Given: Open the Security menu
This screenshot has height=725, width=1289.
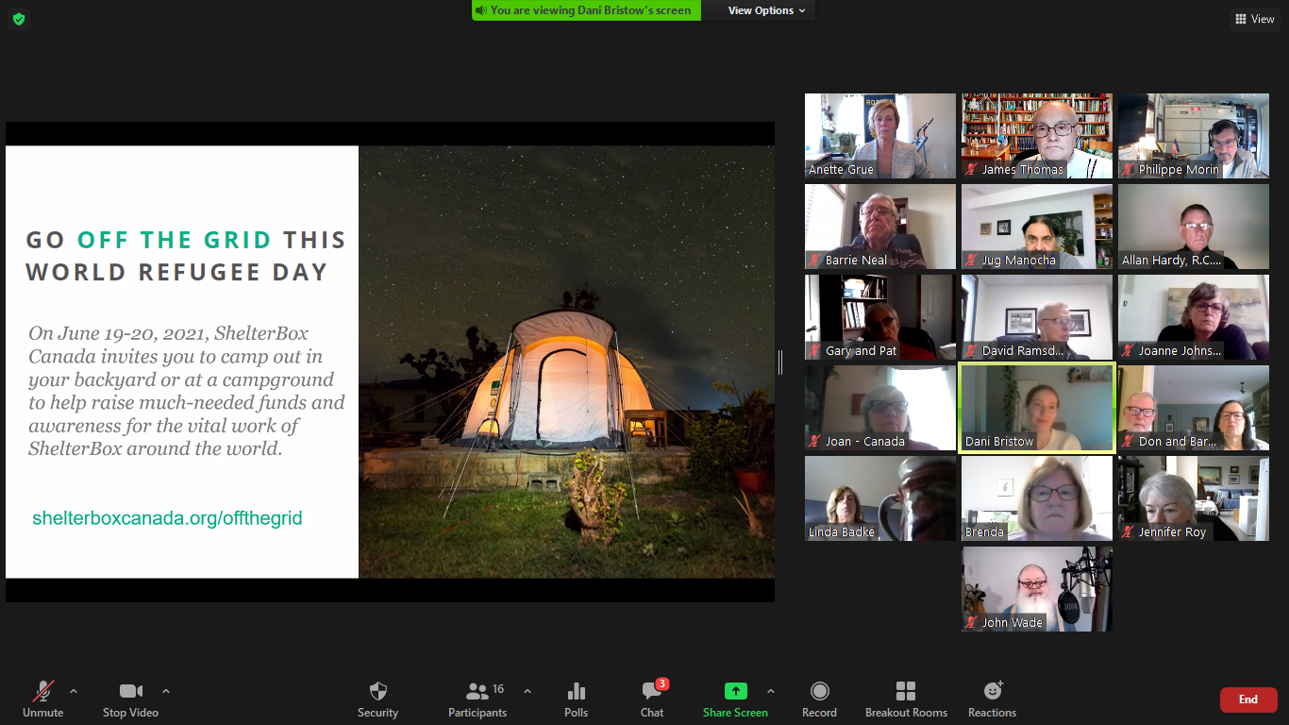Looking at the screenshot, I should click(x=378, y=699).
